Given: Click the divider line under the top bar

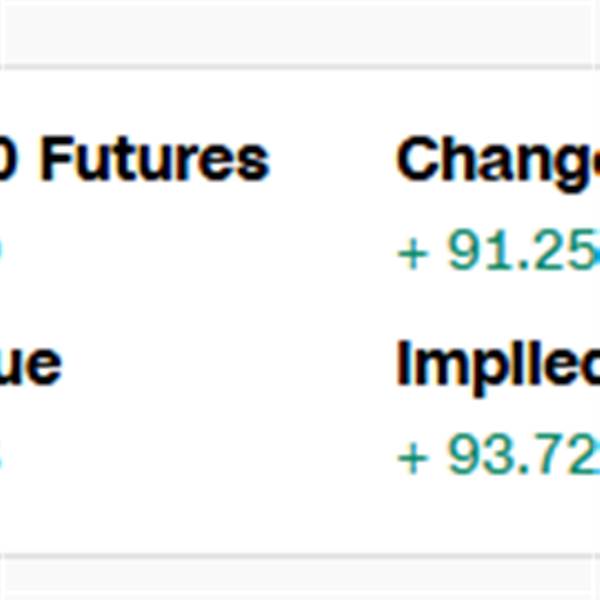Looking at the screenshot, I should point(300,67).
